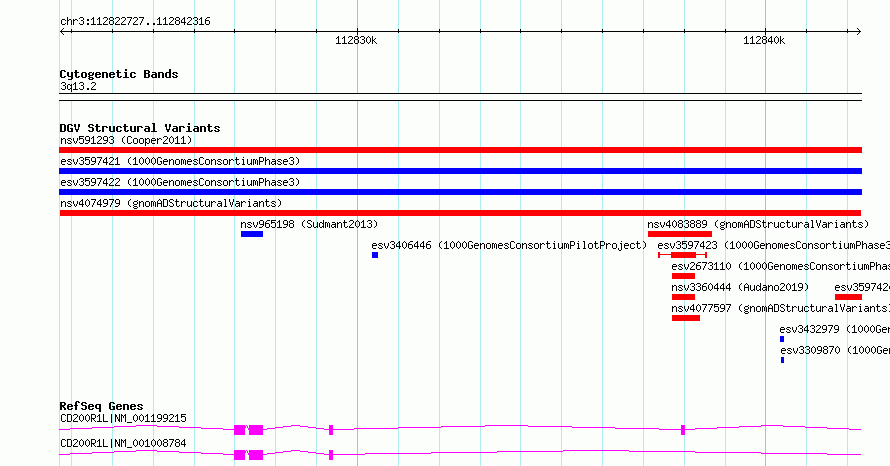Open esv3406446 (1000GenomesConsortiumPilotProject) label
This screenshot has height=466, width=890.
coord(509,245)
